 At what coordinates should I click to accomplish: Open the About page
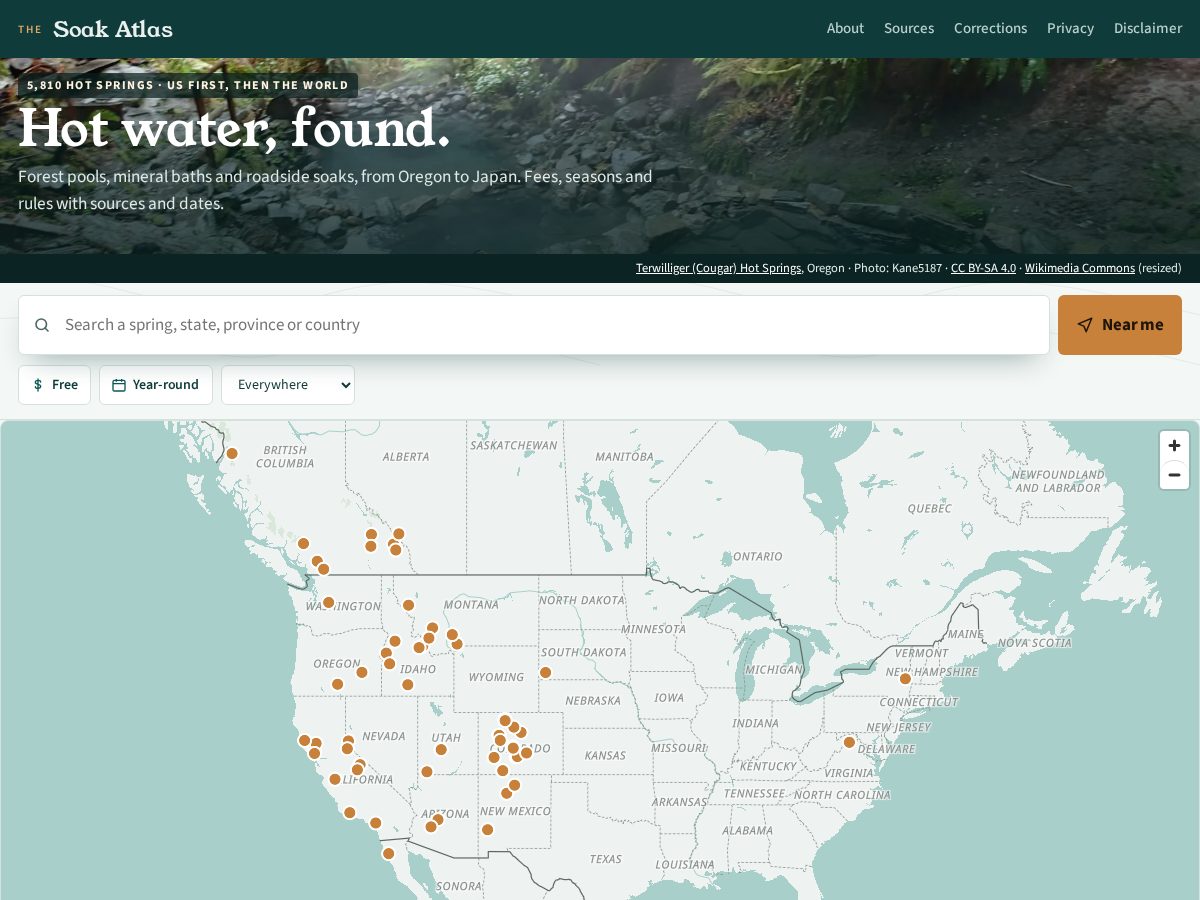coord(845,28)
